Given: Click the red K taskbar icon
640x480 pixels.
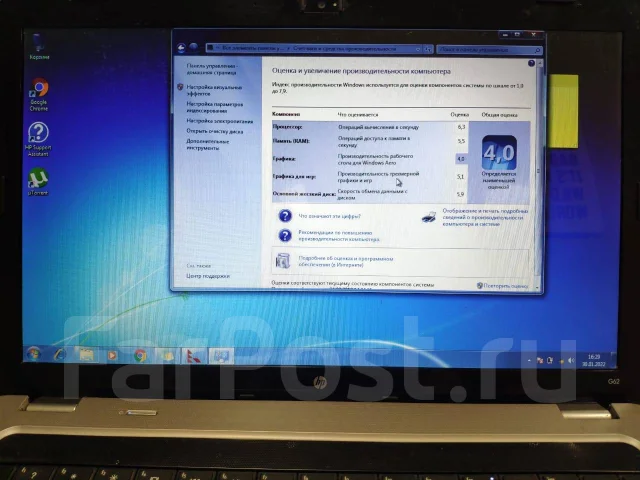Looking at the screenshot, I should (x=194, y=356).
